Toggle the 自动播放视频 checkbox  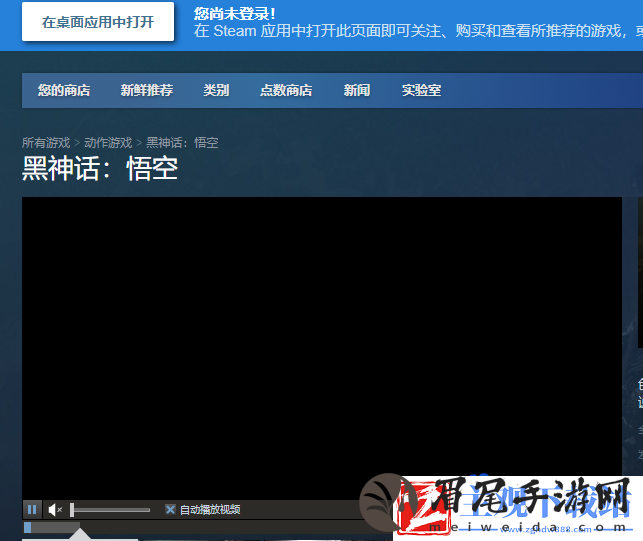[170, 509]
